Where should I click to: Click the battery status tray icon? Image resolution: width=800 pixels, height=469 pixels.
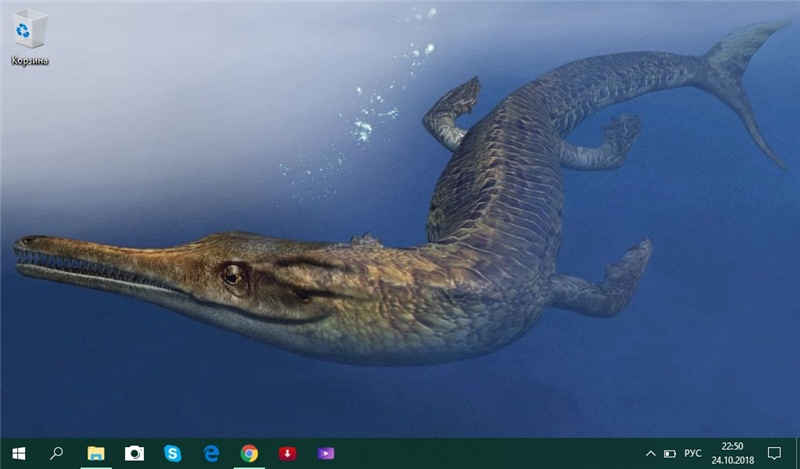(669, 453)
